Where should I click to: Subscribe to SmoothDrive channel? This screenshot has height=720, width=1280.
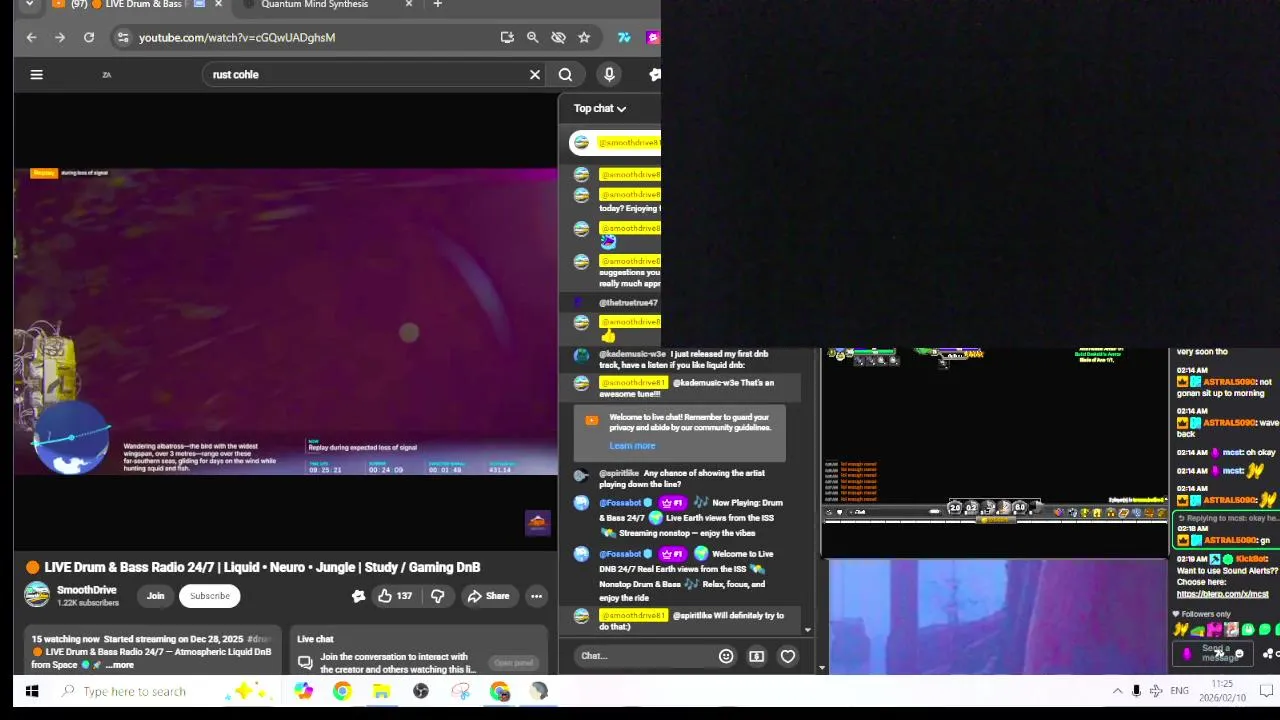pyautogui.click(x=210, y=596)
